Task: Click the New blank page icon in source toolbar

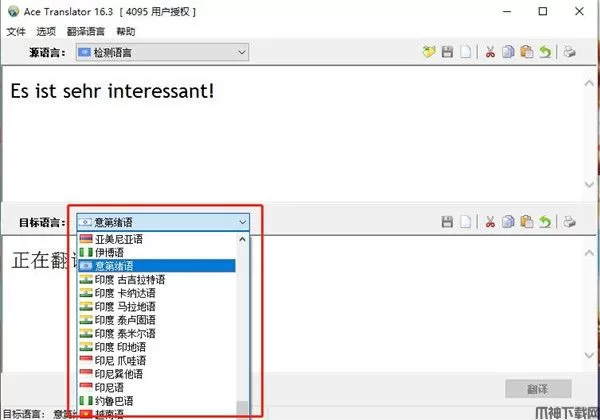Action: (x=465, y=52)
